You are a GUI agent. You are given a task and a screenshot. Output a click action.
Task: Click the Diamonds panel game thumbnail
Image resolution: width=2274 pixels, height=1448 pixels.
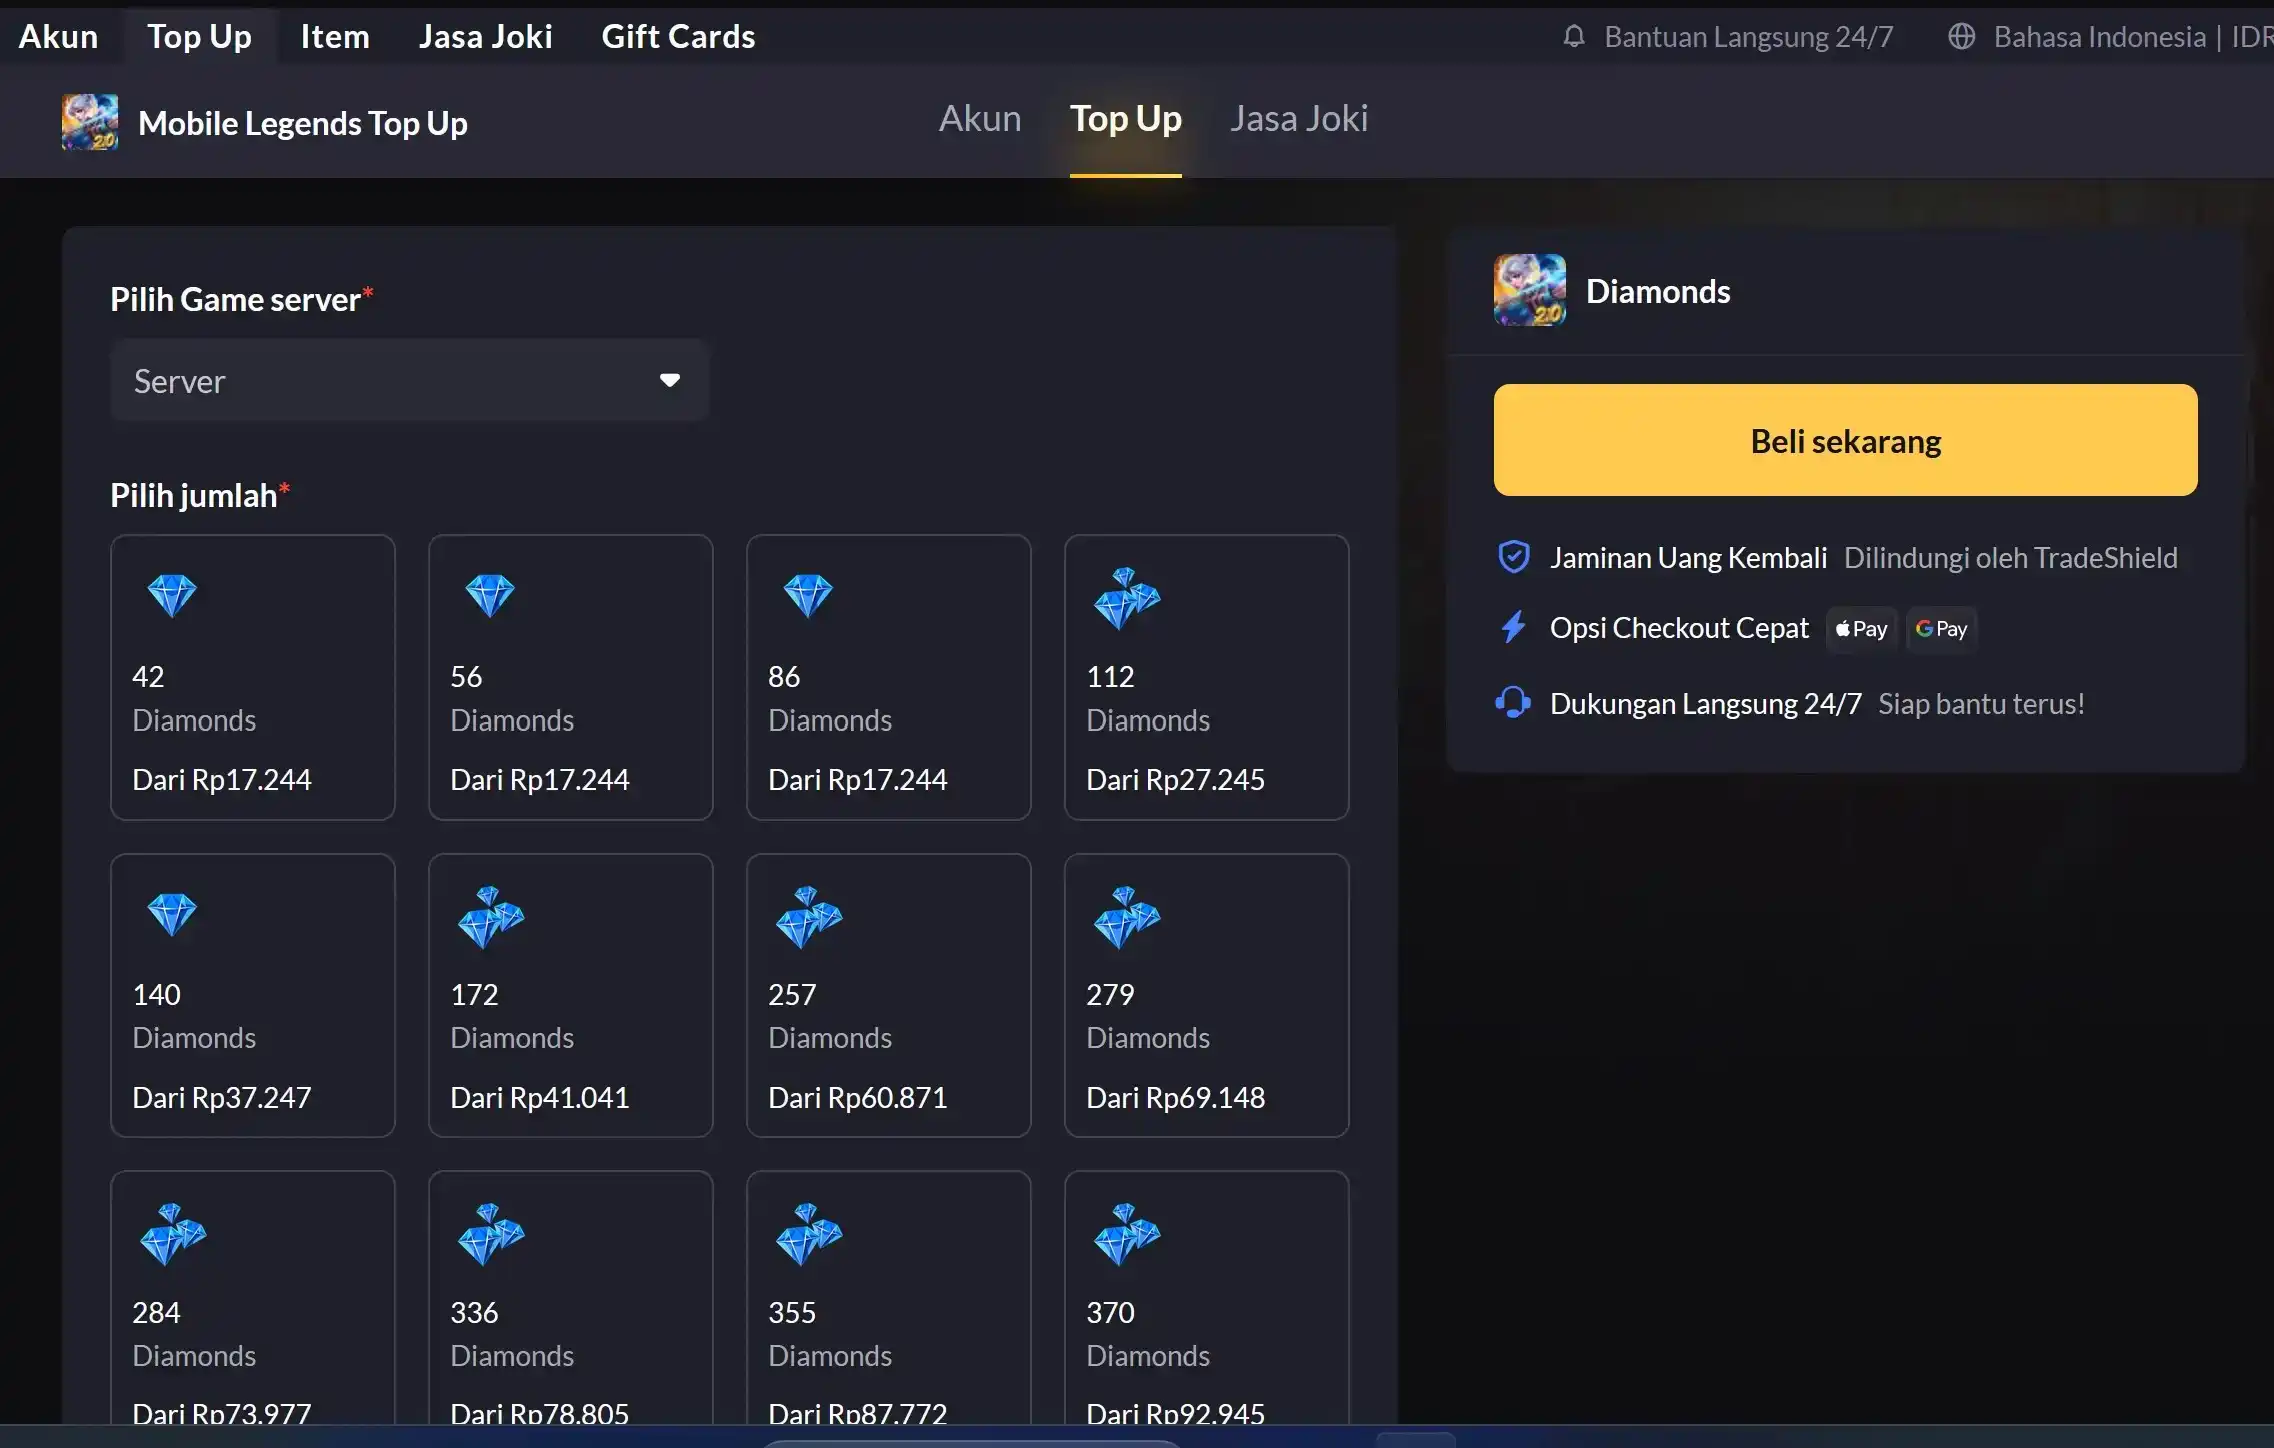click(1529, 290)
